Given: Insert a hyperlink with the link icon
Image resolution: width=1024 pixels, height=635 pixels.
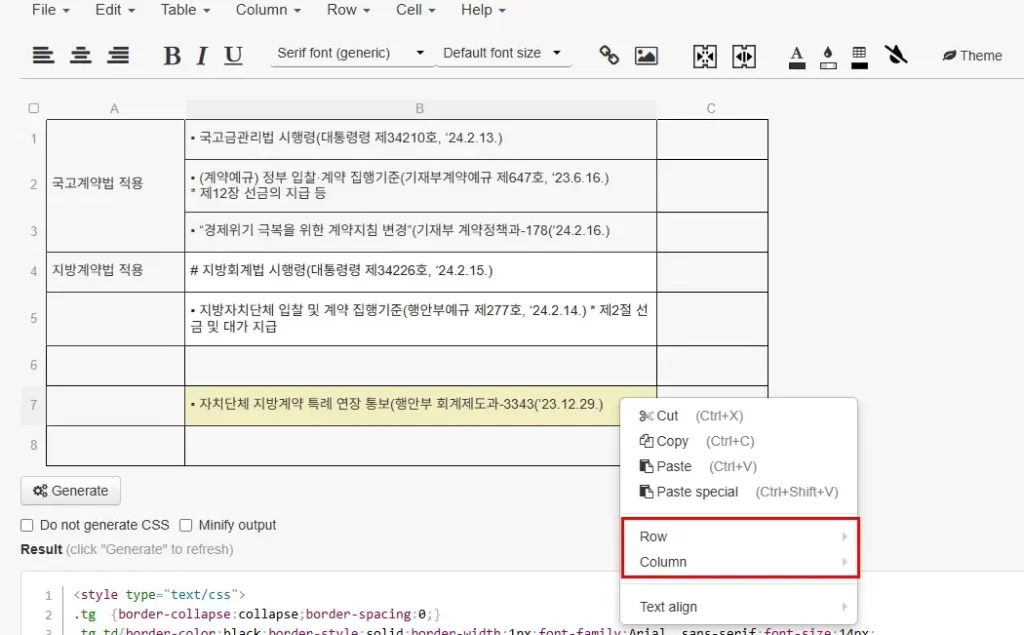Looking at the screenshot, I should point(609,55).
